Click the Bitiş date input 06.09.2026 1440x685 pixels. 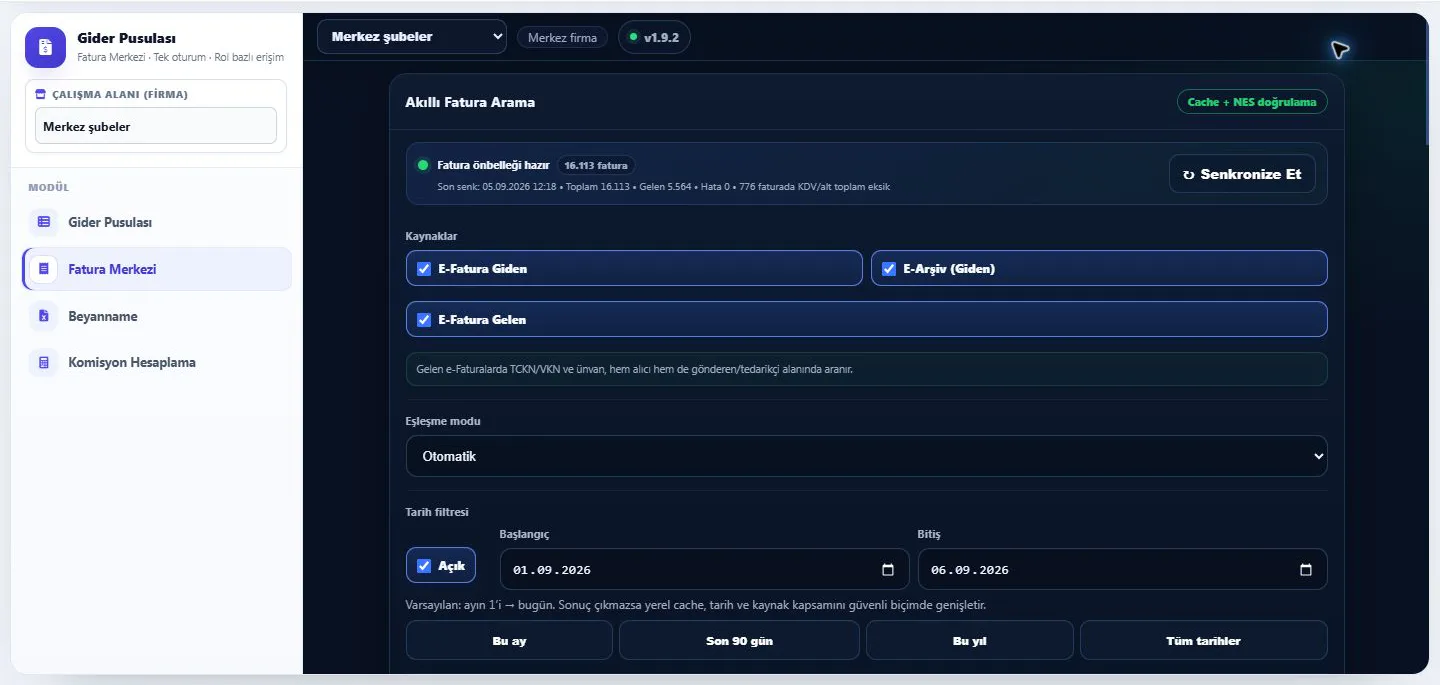point(1123,569)
